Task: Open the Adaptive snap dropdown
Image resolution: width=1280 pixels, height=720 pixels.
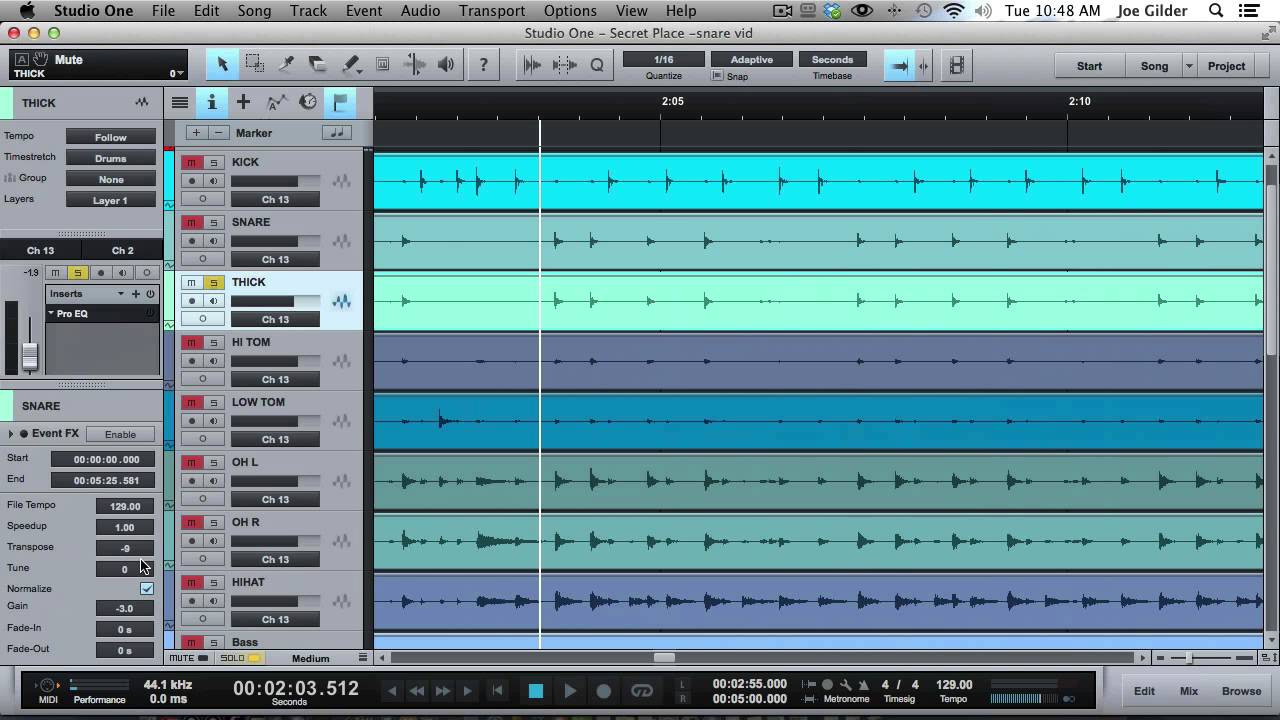Action: pos(752,60)
